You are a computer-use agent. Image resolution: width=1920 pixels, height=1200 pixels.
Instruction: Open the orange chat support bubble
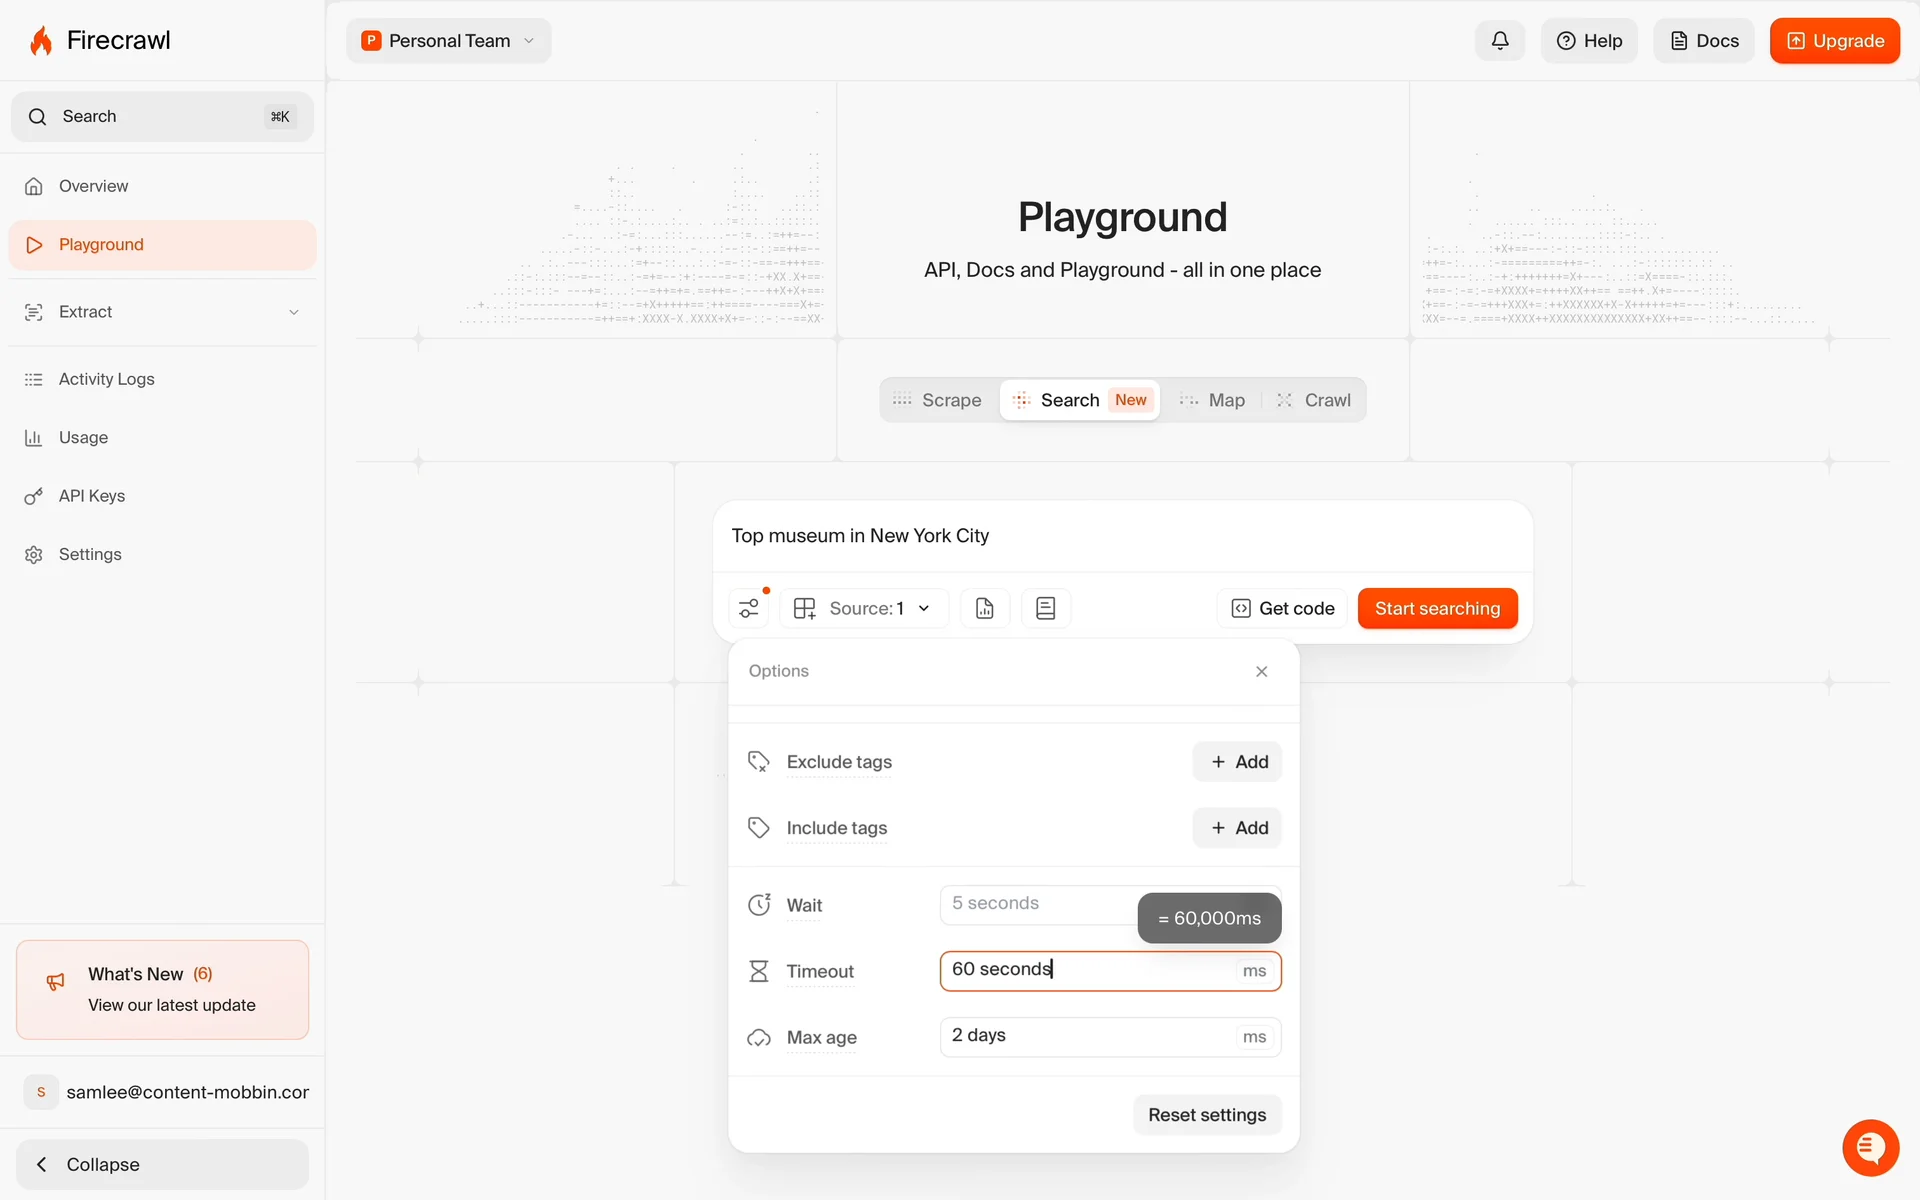(1870, 1147)
